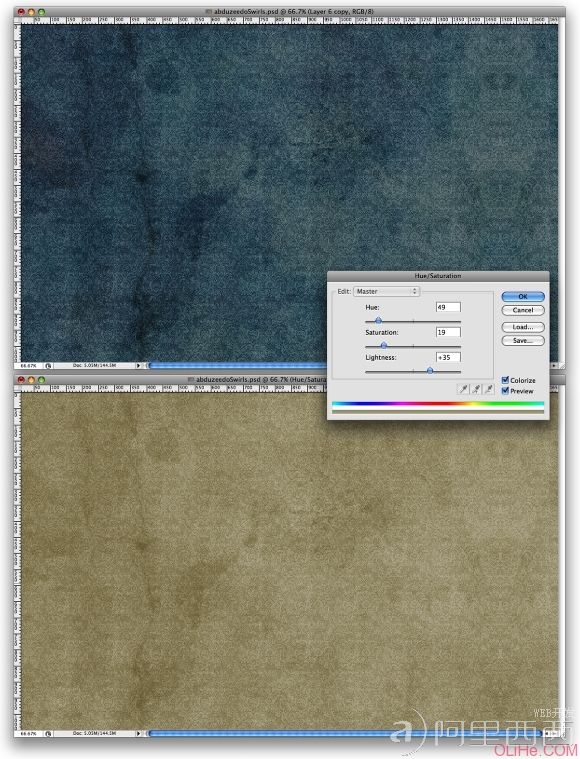Image resolution: width=580 pixels, height=759 pixels.
Task: Click the Lightness slider handle
Action: click(x=430, y=371)
